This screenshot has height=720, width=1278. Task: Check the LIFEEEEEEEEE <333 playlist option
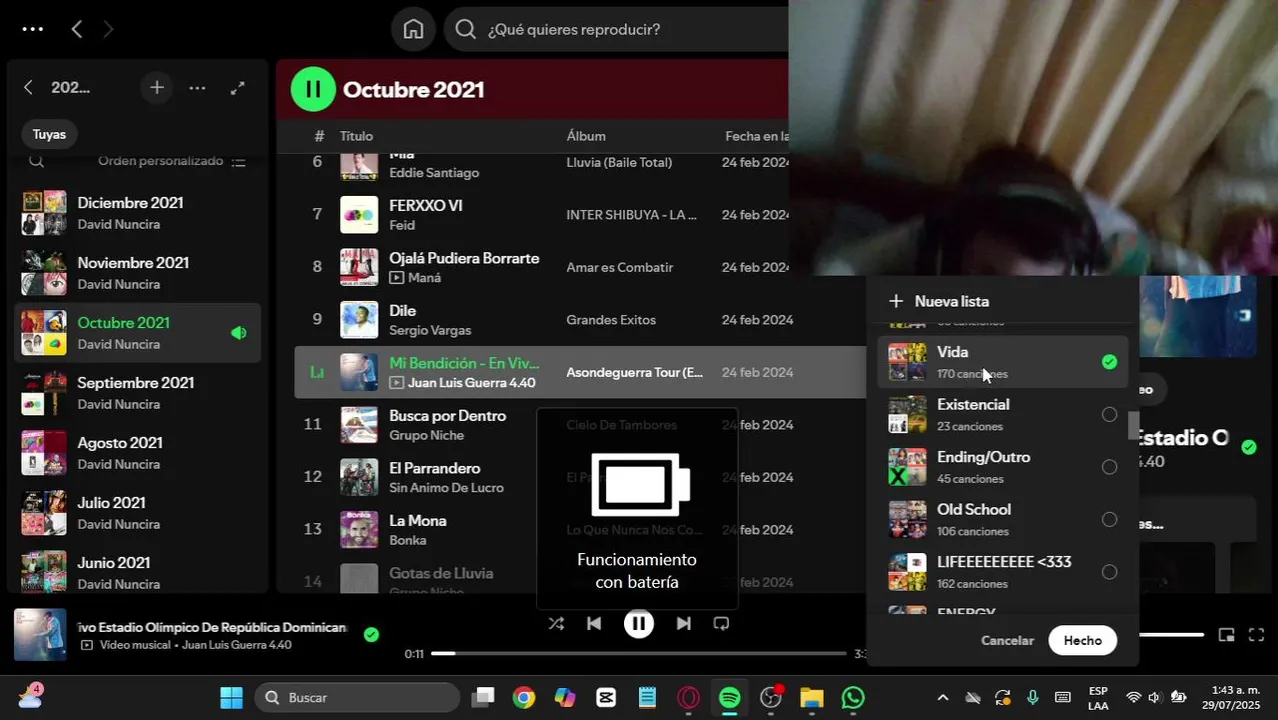(1109, 572)
